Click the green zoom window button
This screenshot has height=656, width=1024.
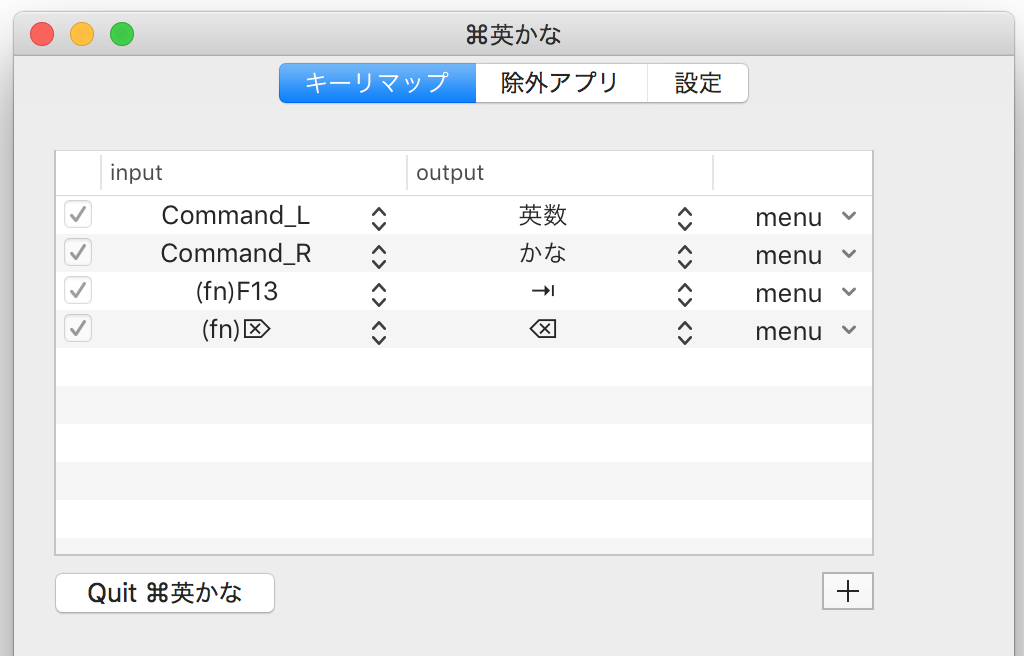[x=122, y=35]
